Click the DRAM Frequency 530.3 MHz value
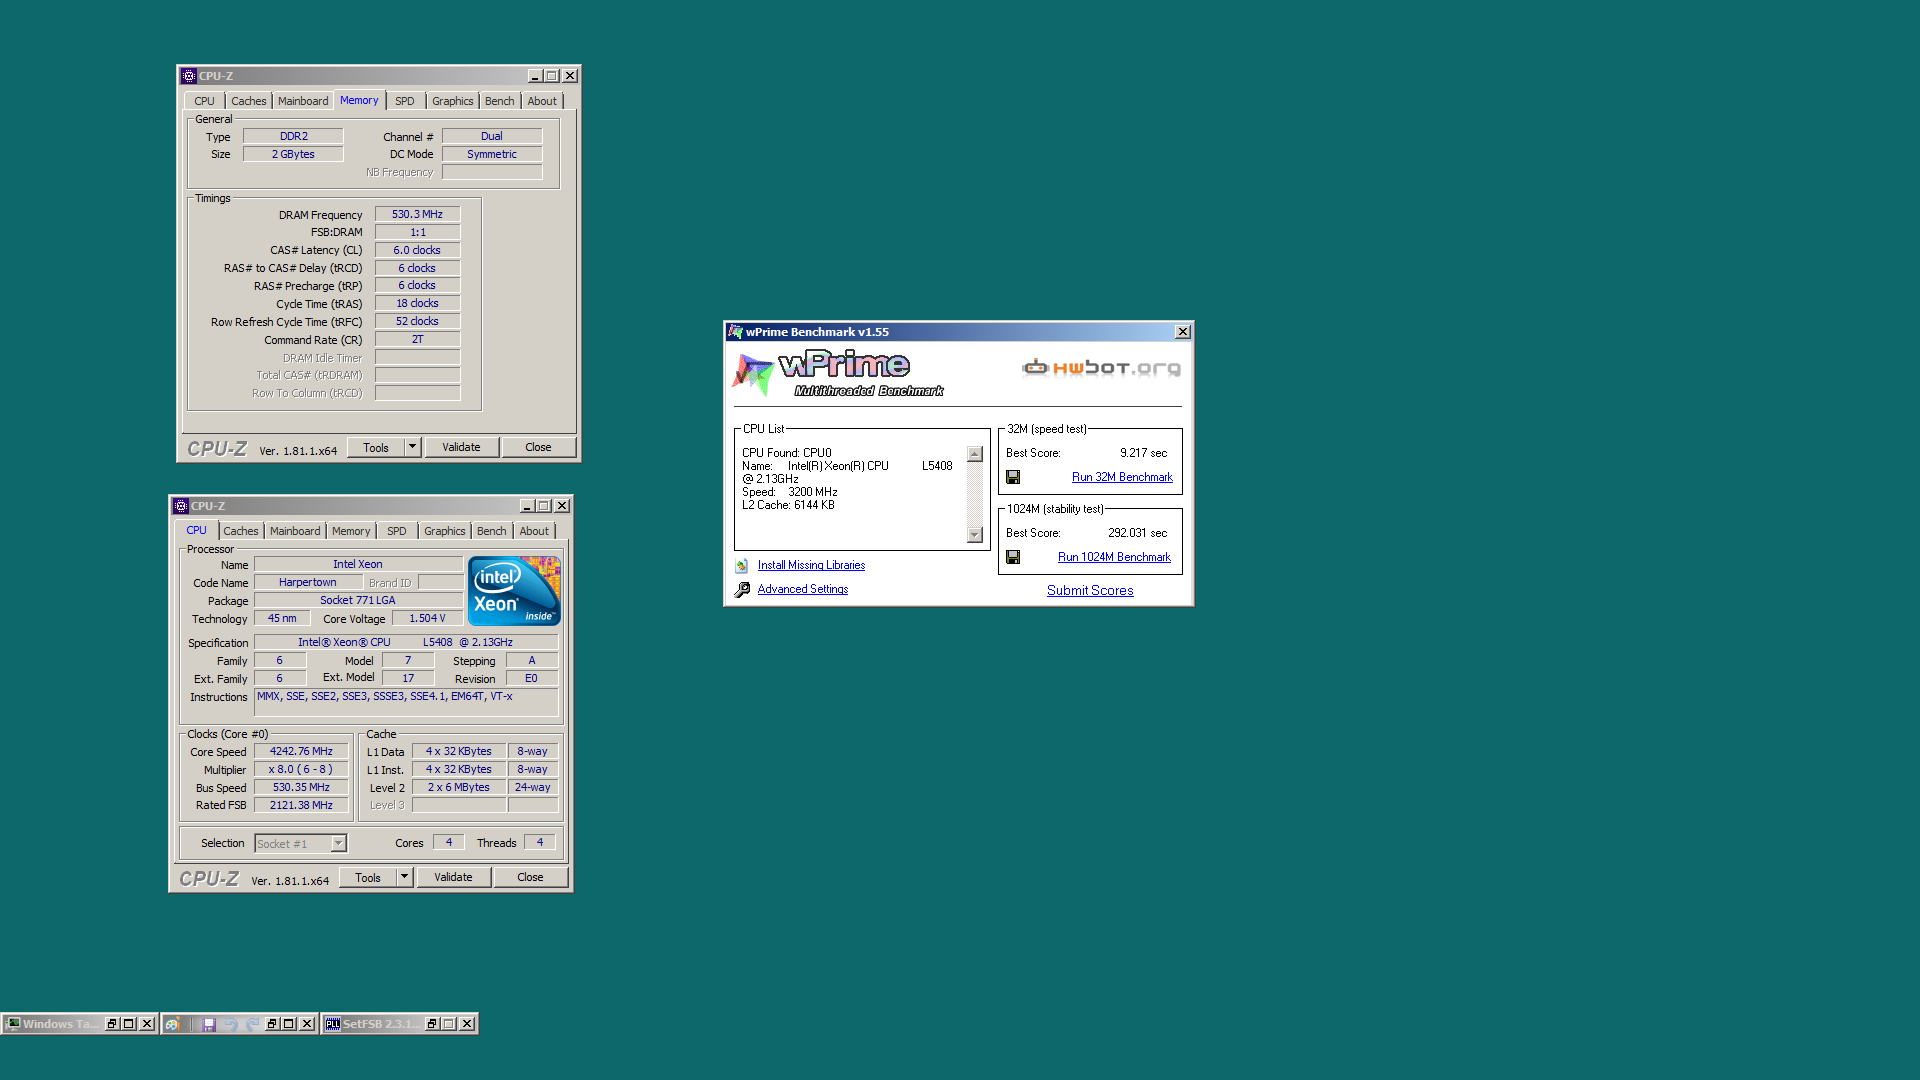 [417, 214]
